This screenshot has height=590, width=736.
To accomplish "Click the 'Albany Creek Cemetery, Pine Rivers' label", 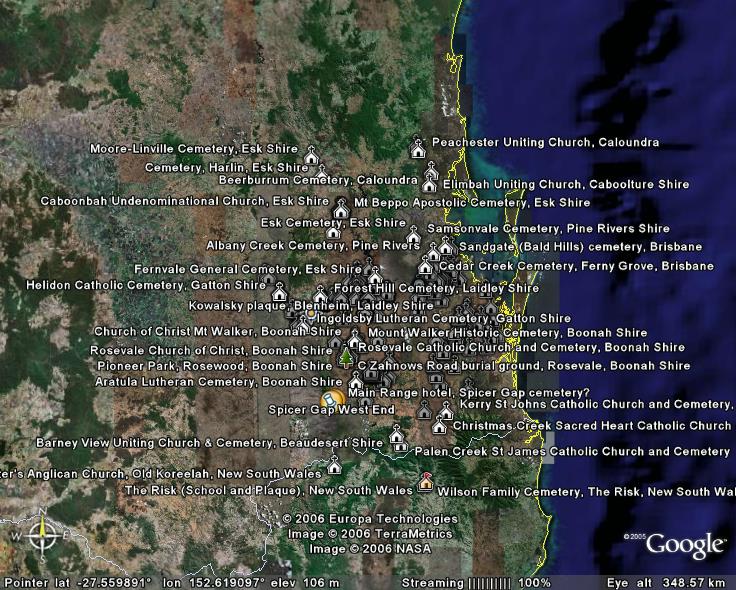I will click(313, 245).
